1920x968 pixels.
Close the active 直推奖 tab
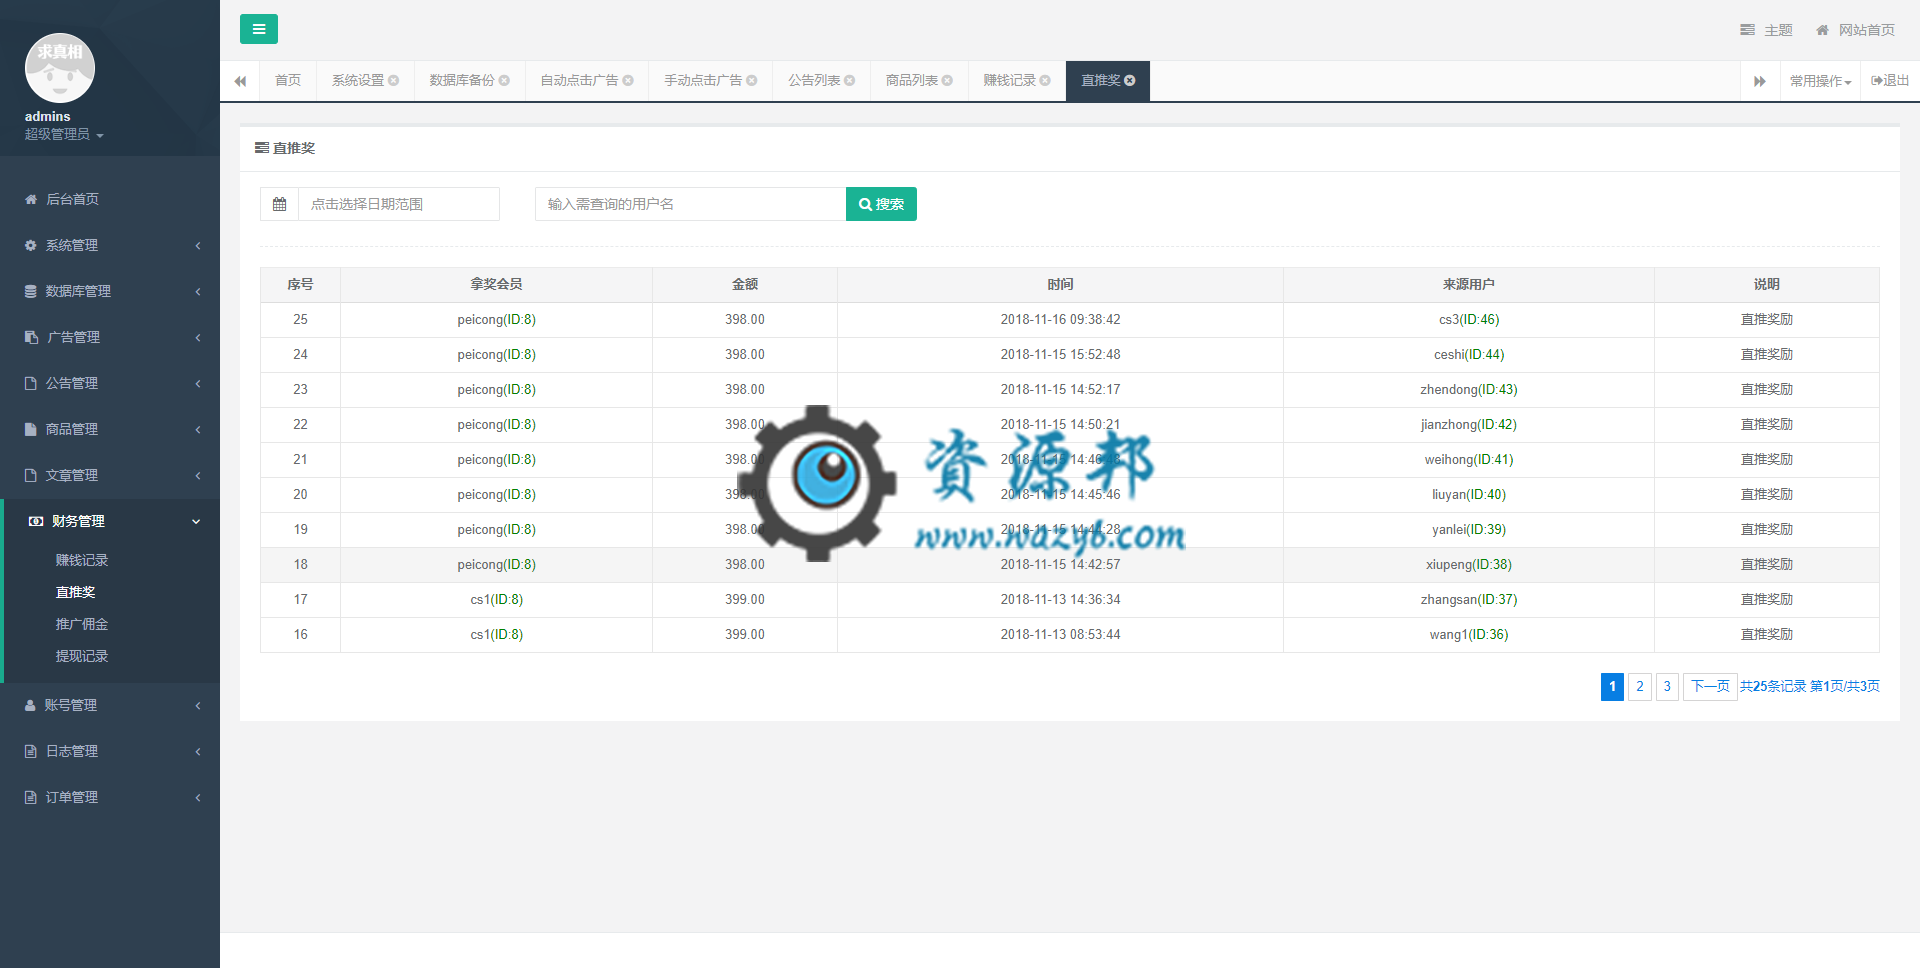tap(1130, 80)
